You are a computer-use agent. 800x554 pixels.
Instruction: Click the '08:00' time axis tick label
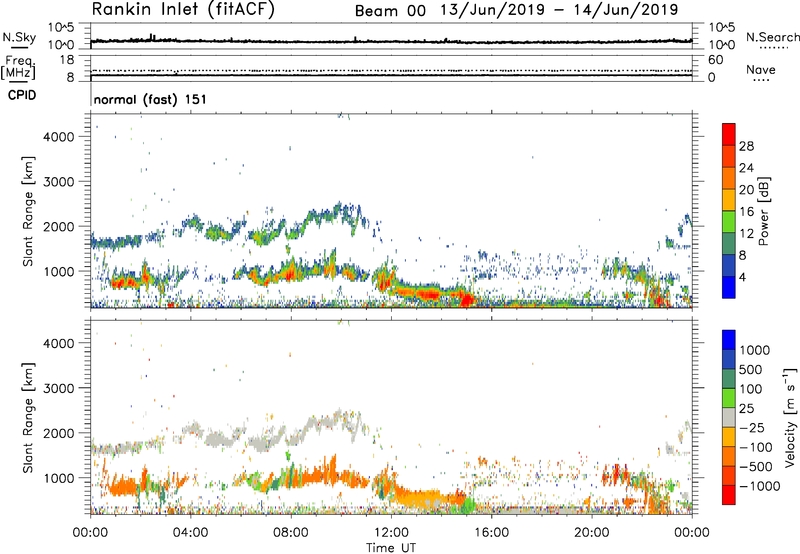click(x=291, y=533)
